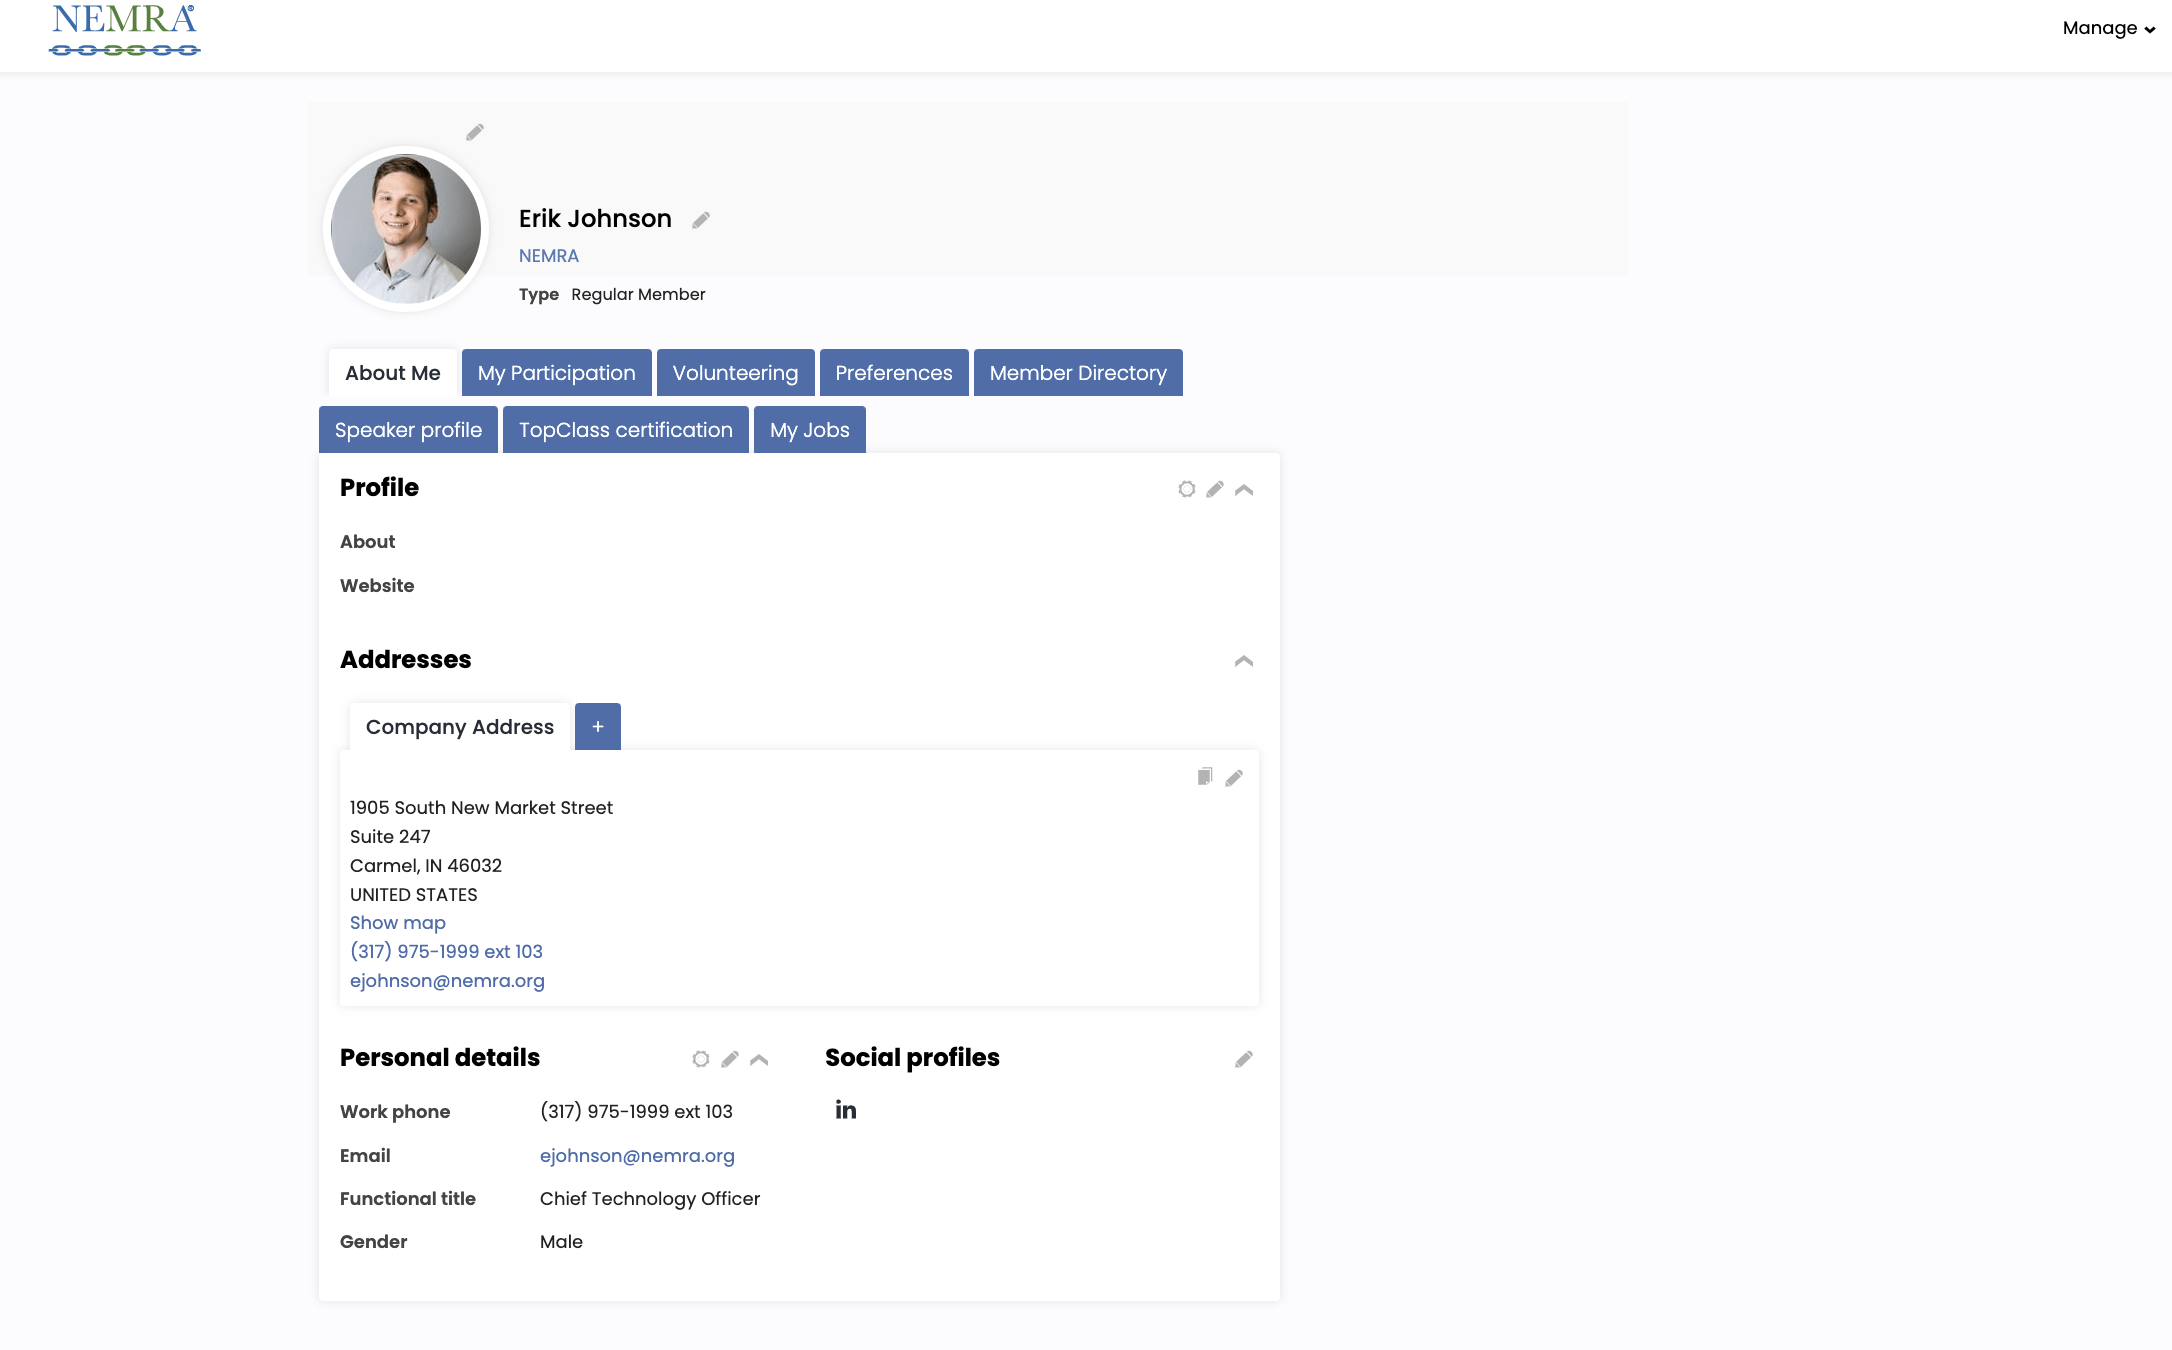Add a new address with plus button
Screen dimensions: 2172x1350
click(x=598, y=727)
